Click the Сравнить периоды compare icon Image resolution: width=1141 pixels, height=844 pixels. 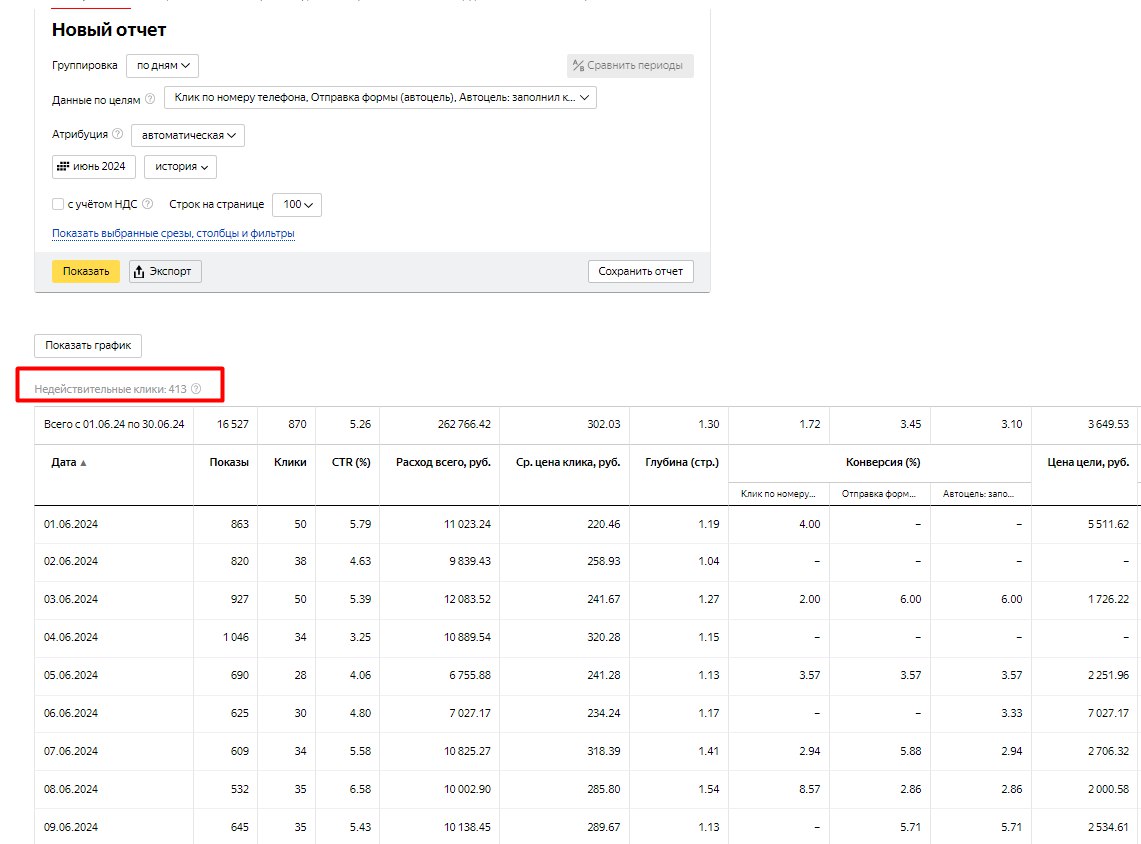pyautogui.click(x=578, y=66)
